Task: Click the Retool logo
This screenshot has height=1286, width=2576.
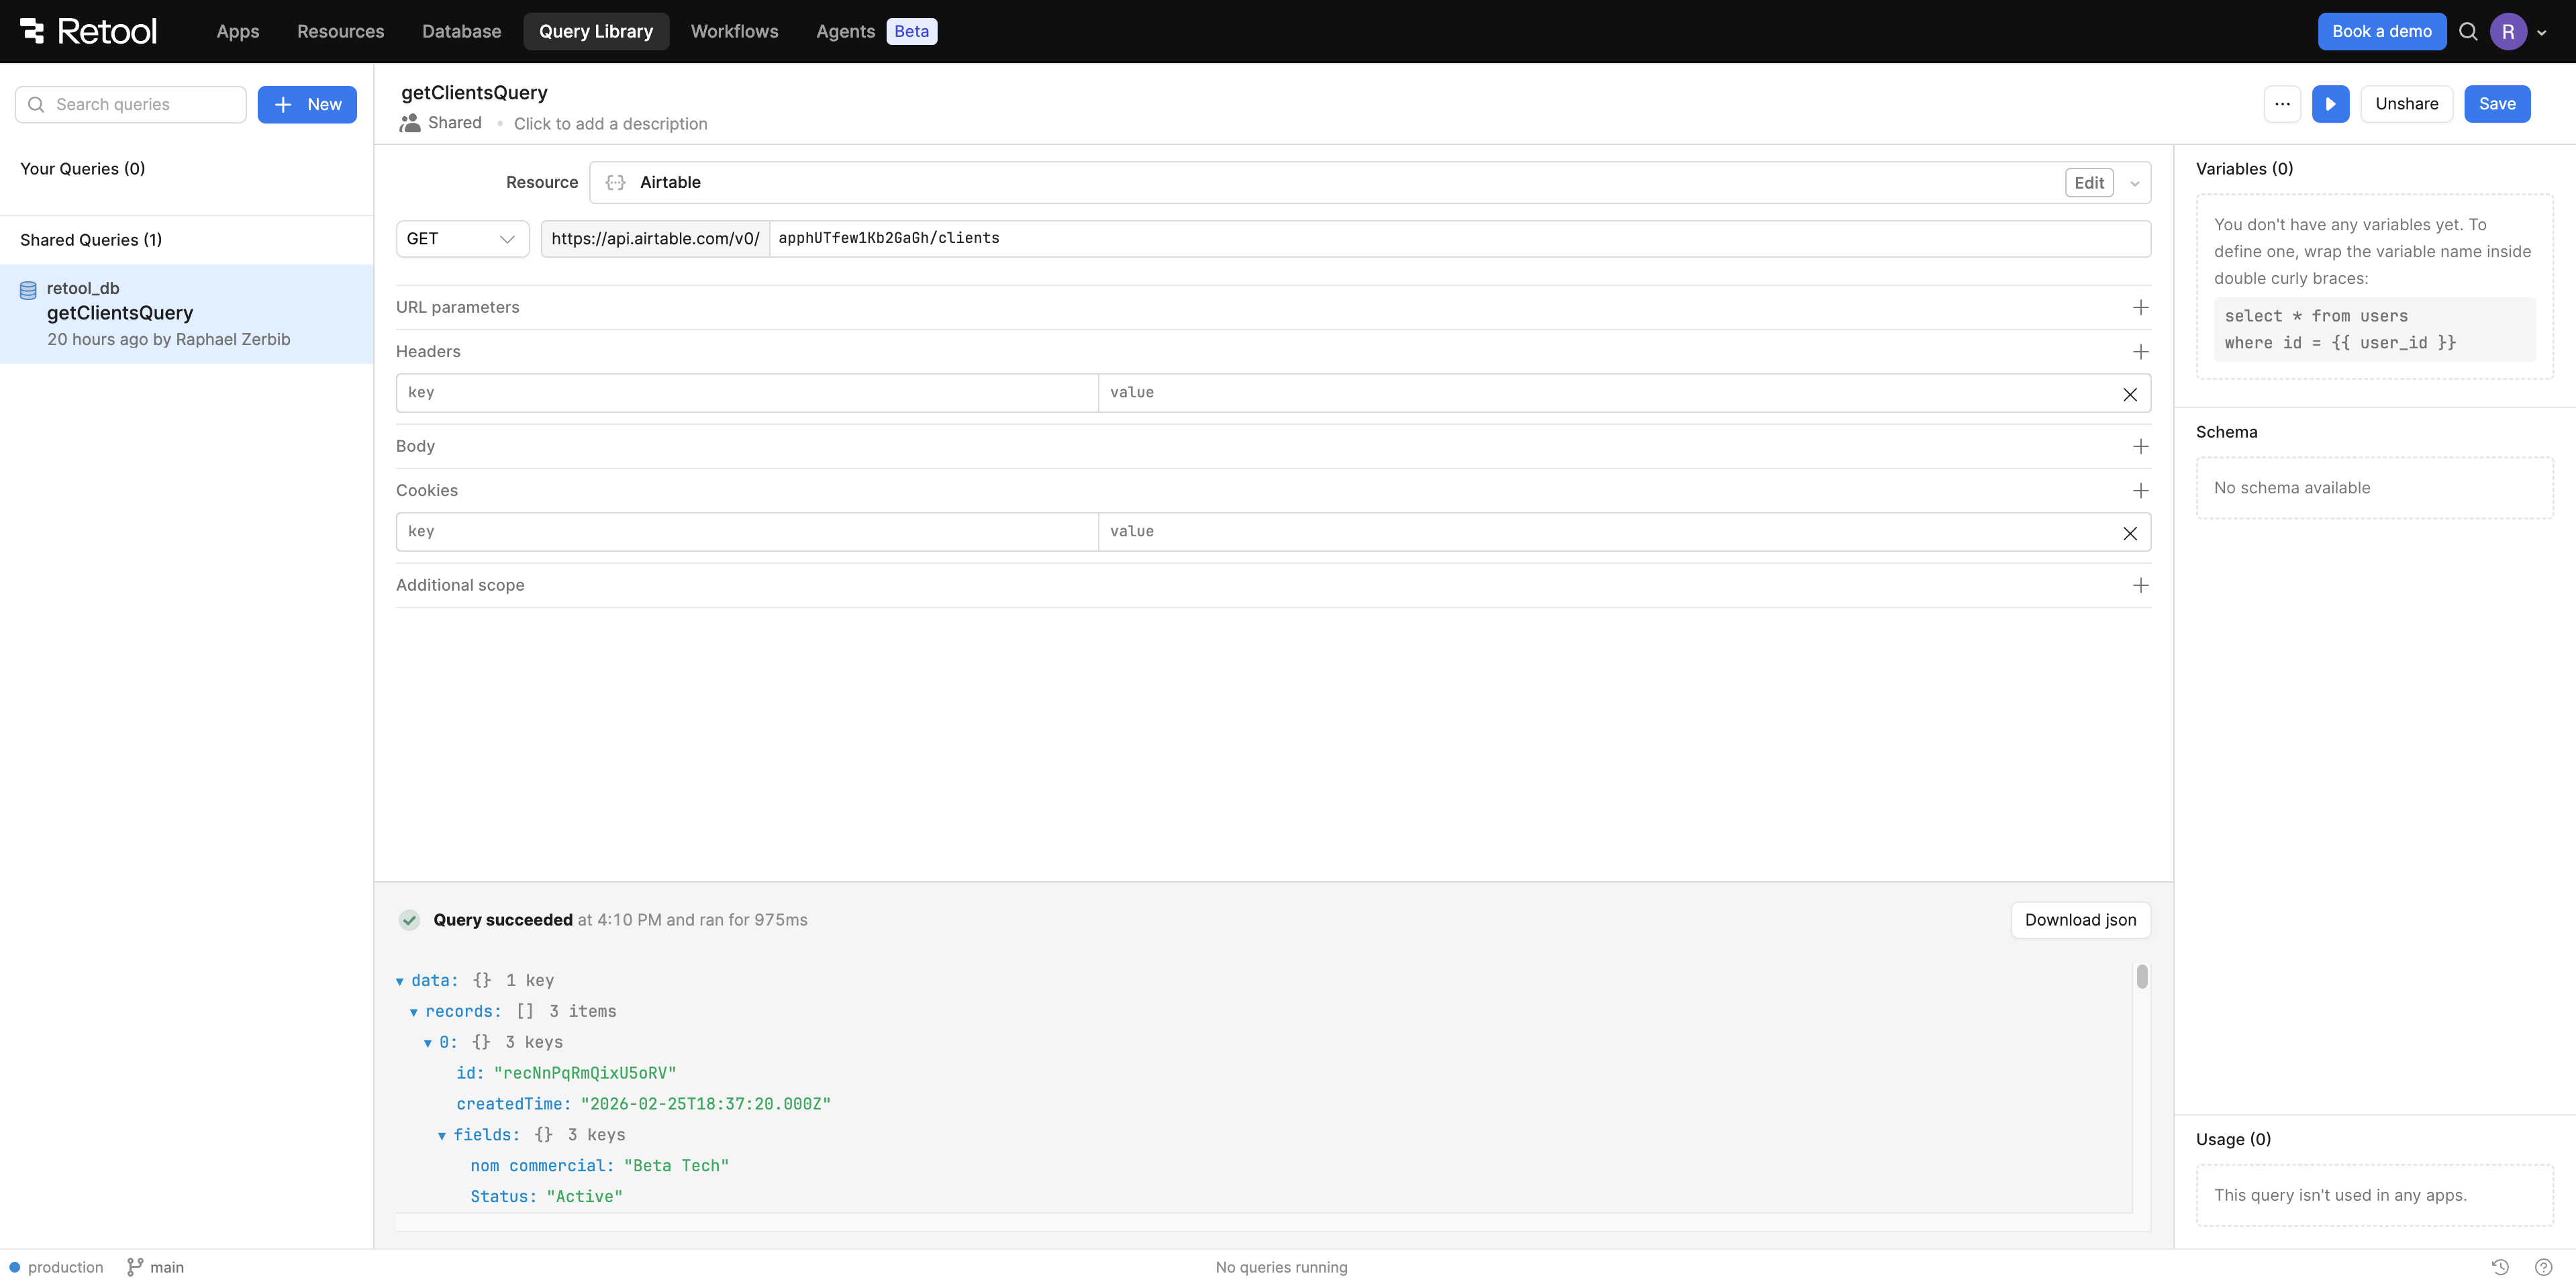Action: point(88,31)
